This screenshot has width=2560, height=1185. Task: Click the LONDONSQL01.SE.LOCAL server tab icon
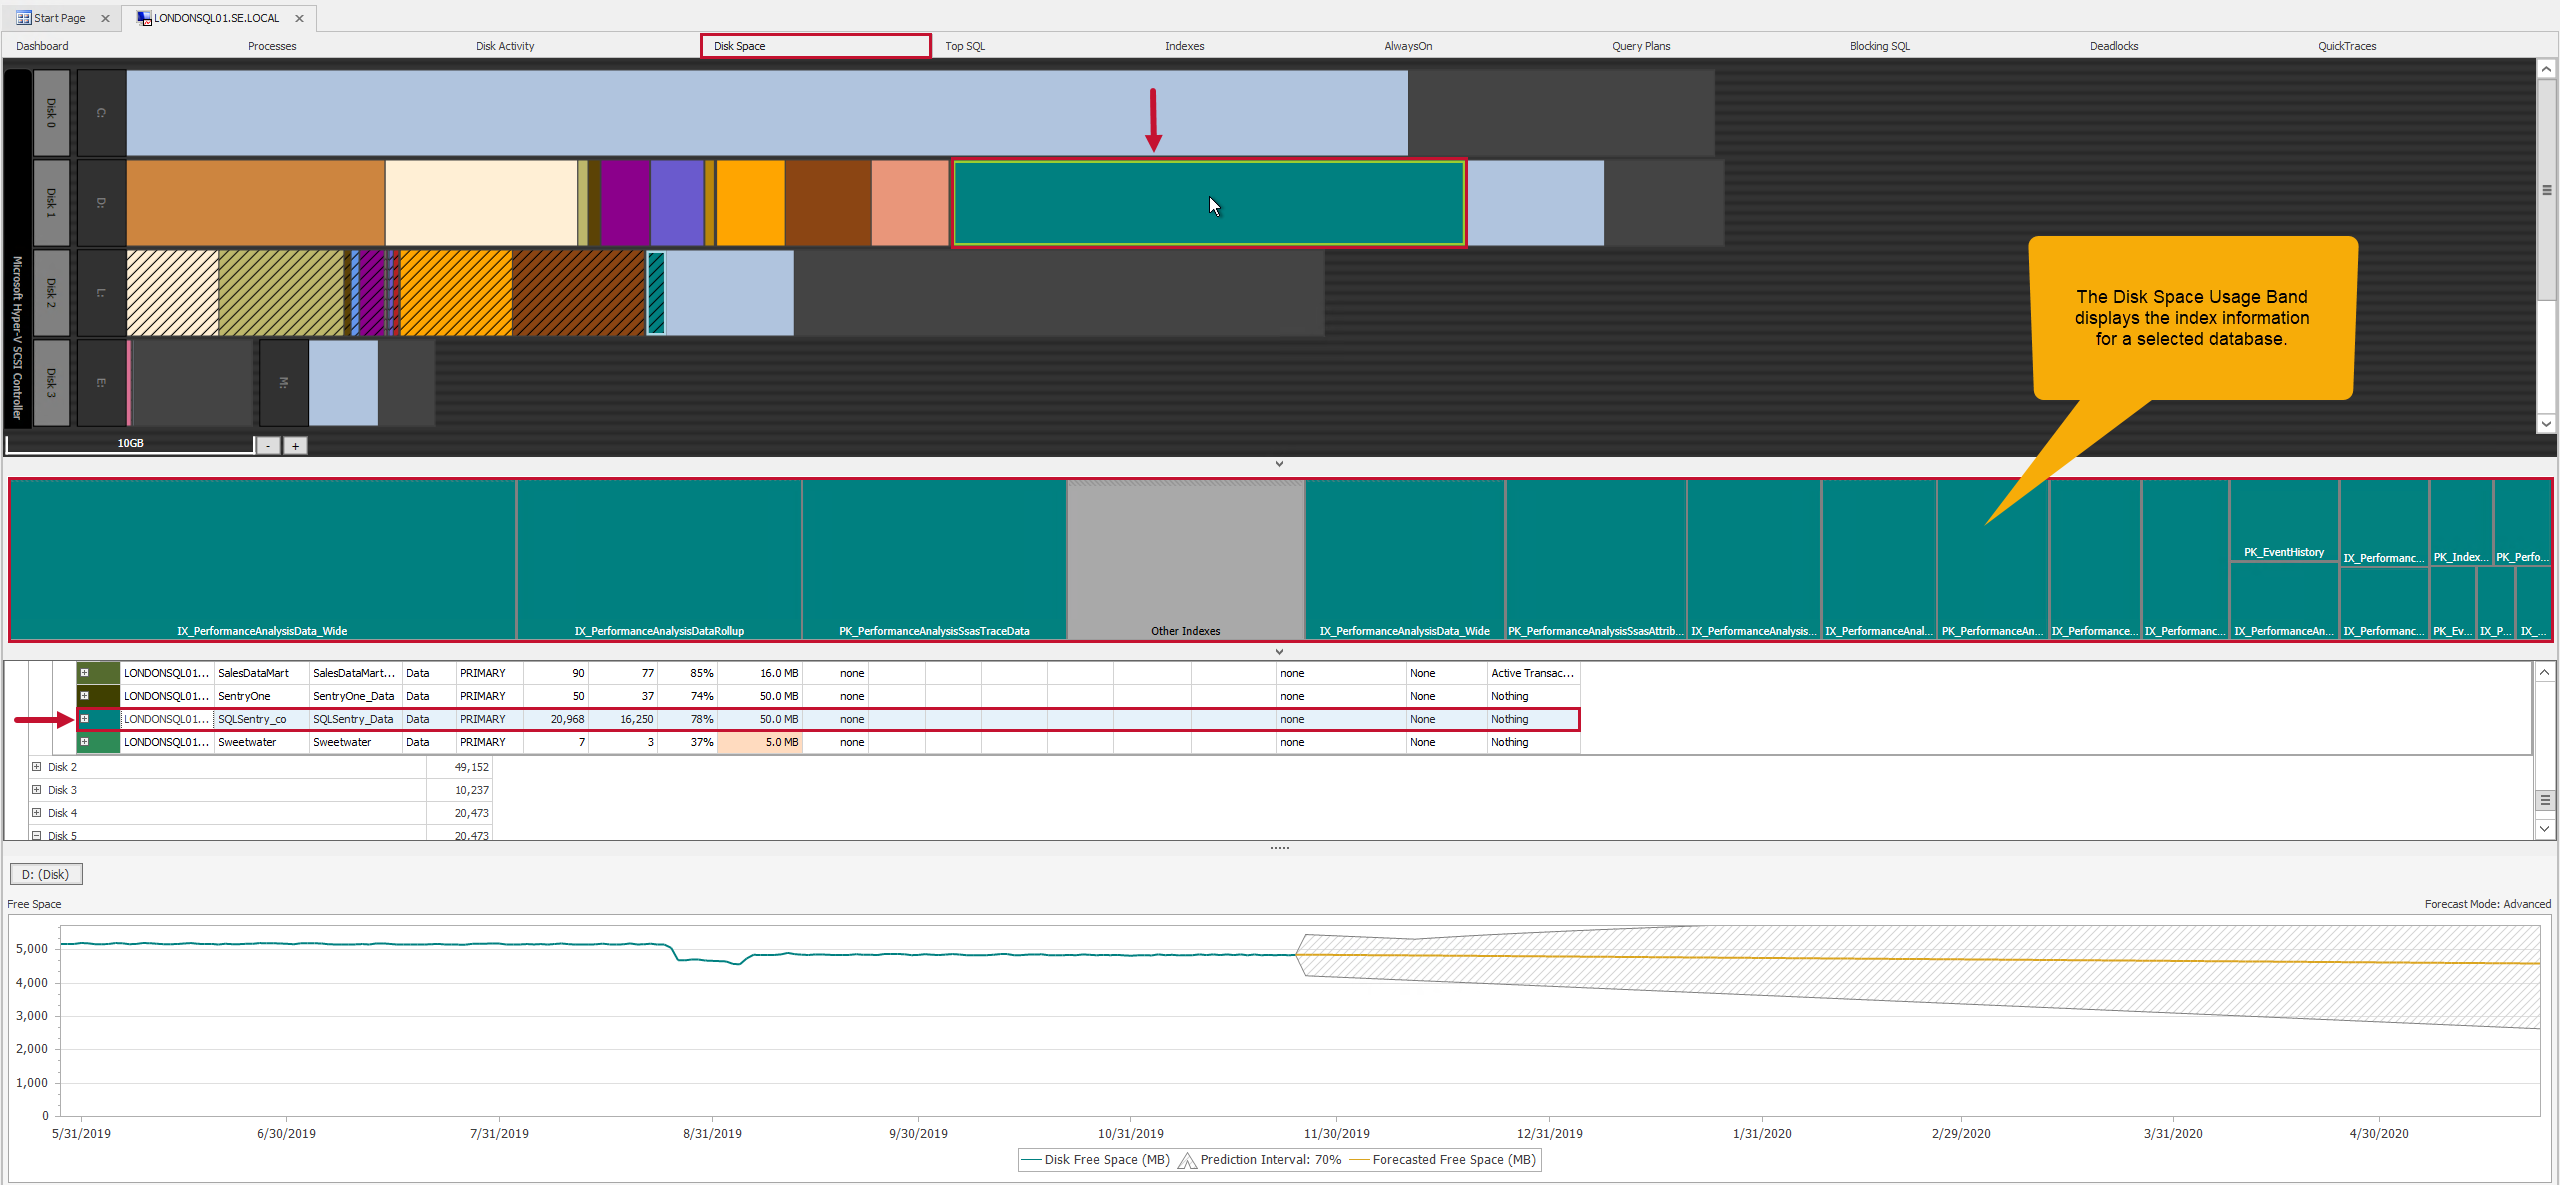[x=144, y=18]
